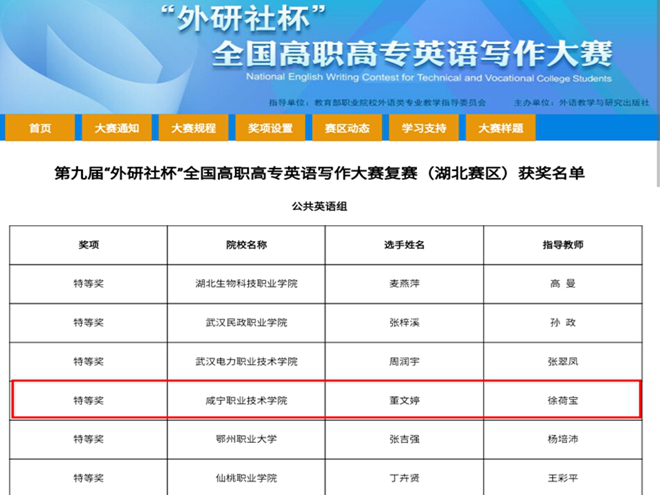Select the 仙桃职业学院 cell
660x495 pixels.
246,478
